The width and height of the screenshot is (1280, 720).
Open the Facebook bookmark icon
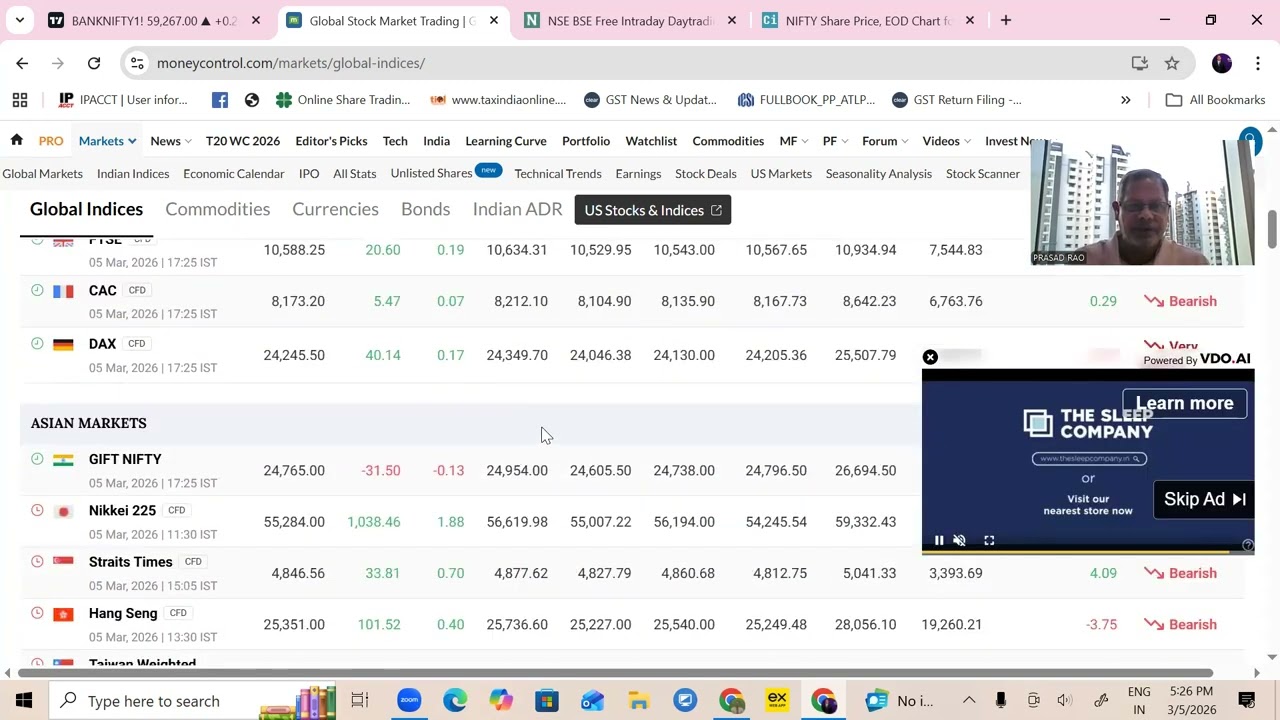220,100
